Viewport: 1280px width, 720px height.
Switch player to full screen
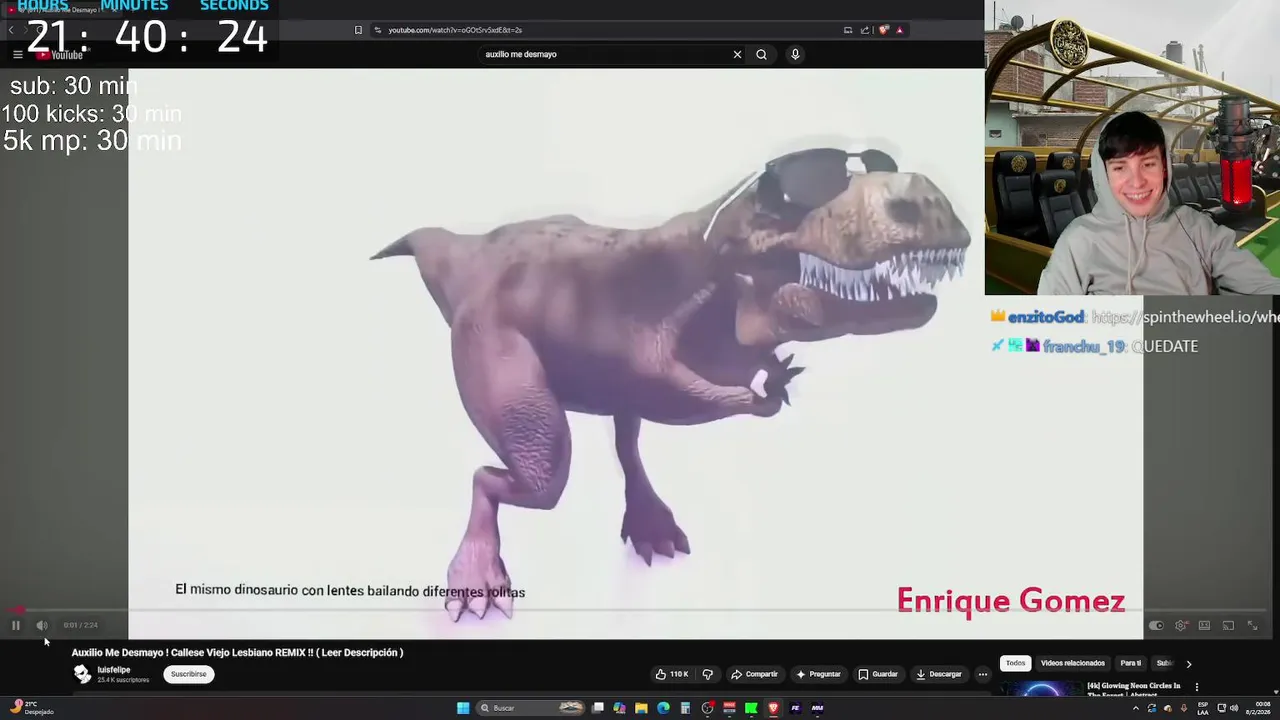tap(1252, 625)
